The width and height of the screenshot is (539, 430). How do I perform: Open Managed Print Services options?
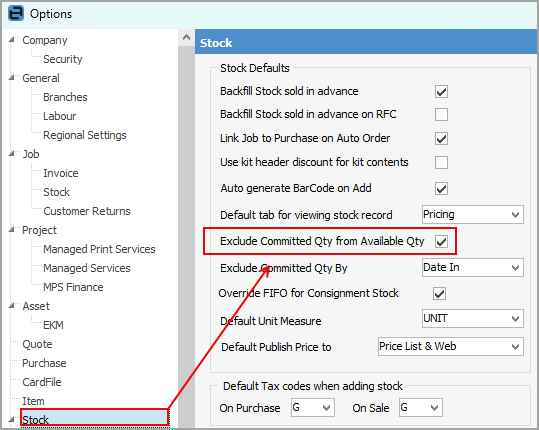tap(99, 249)
